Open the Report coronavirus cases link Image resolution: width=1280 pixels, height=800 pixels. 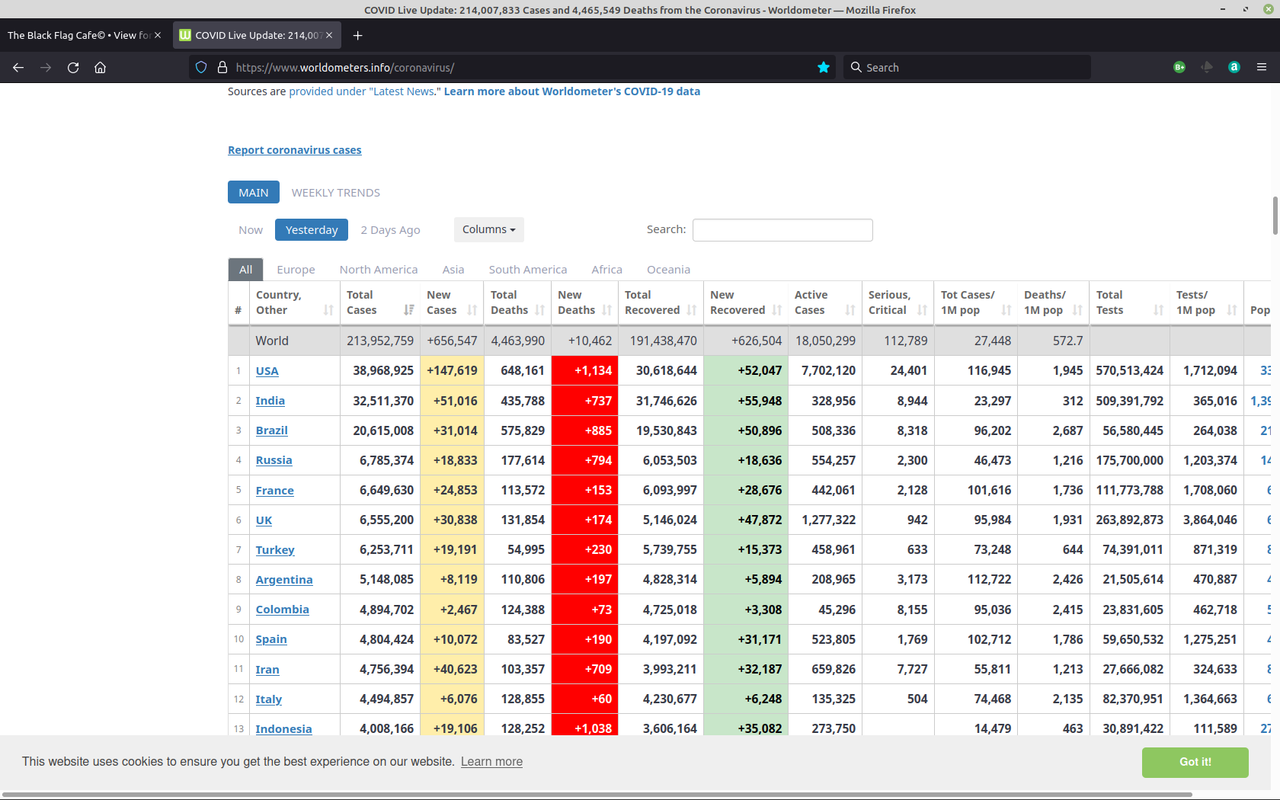[295, 150]
